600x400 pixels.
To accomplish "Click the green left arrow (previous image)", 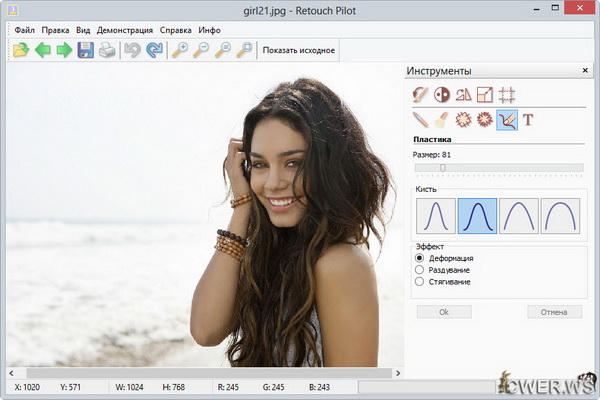I will click(x=43, y=50).
